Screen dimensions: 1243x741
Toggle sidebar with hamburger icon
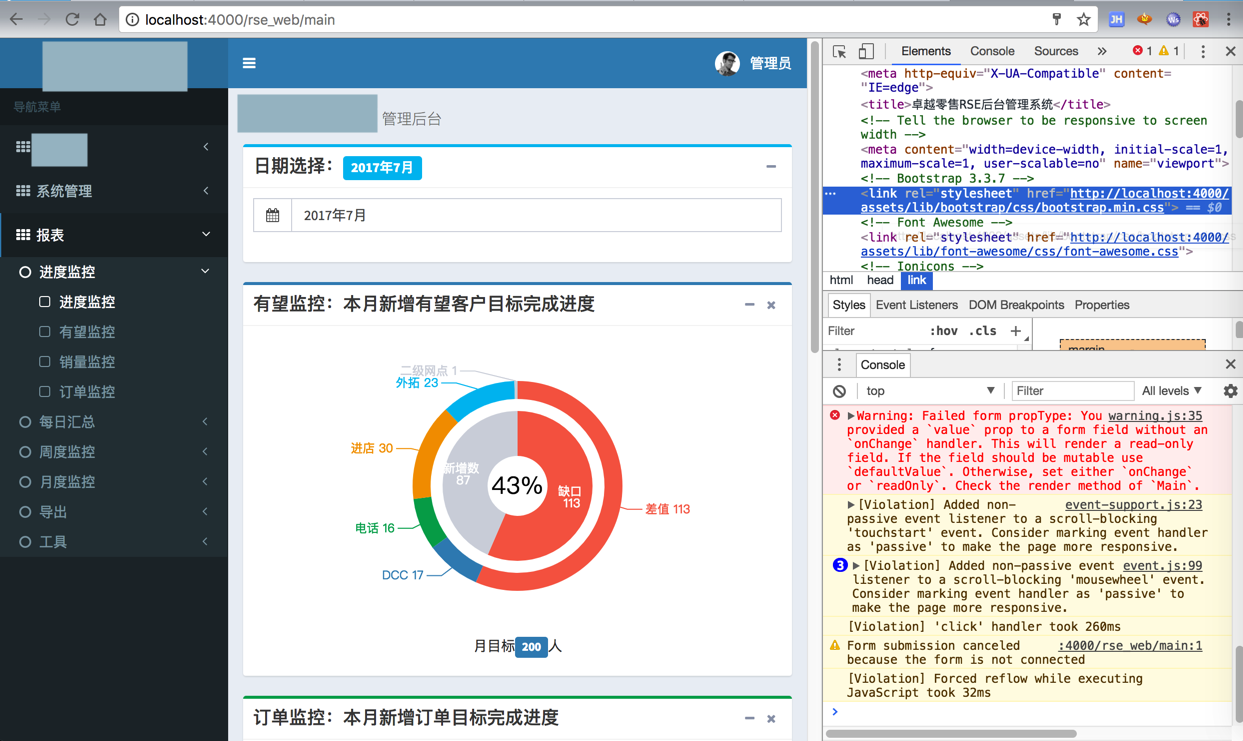tap(249, 63)
